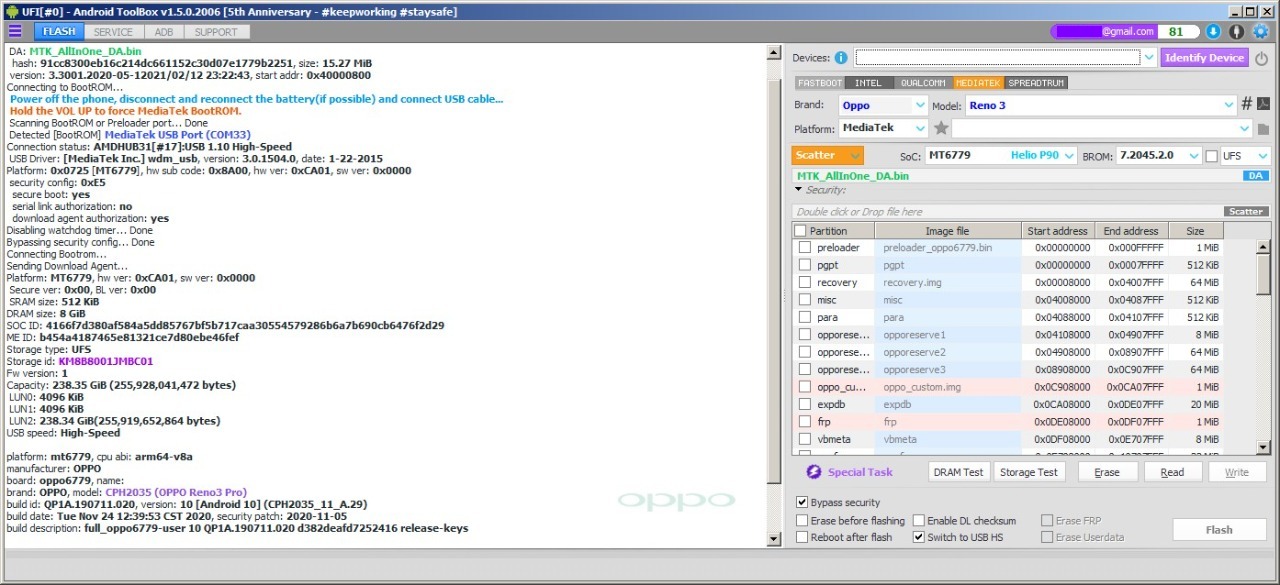
Task: Toggle the checkbox left of UFS dropdown
Action: (x=1212, y=156)
